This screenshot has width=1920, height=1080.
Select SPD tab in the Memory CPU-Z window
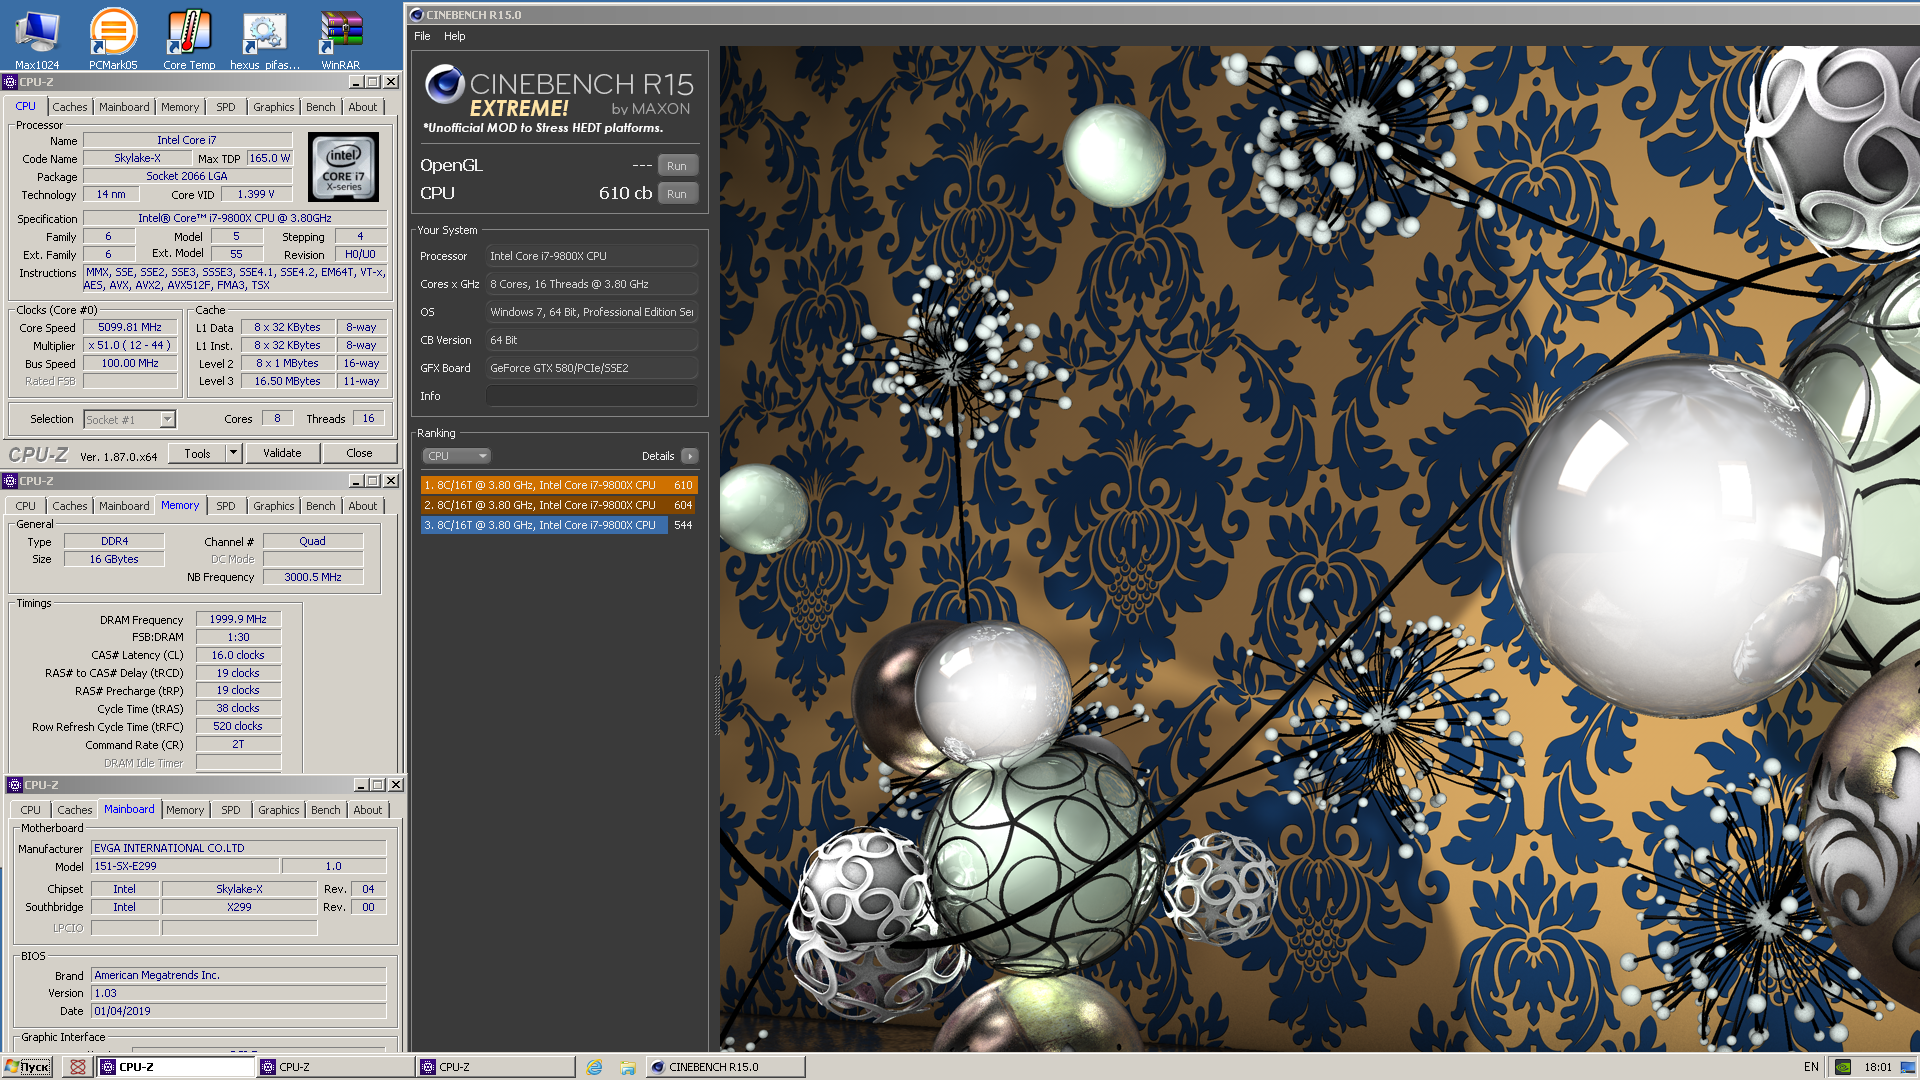[x=226, y=506]
